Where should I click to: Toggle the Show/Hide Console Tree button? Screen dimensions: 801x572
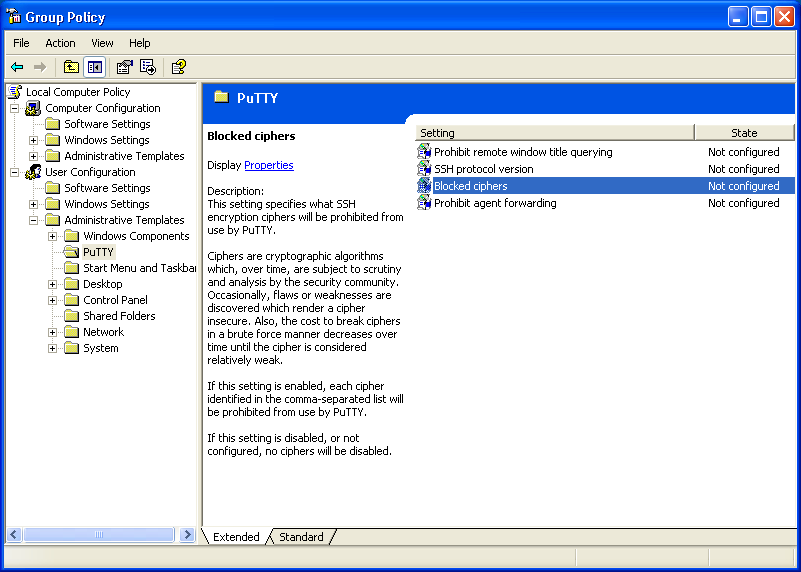coord(94,67)
